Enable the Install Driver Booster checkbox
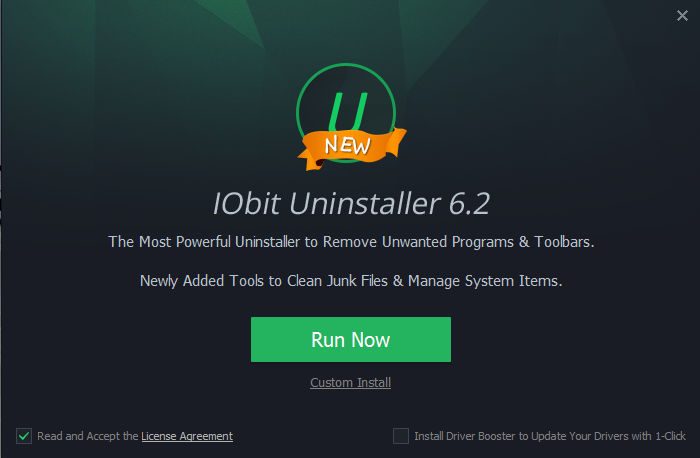 400,436
